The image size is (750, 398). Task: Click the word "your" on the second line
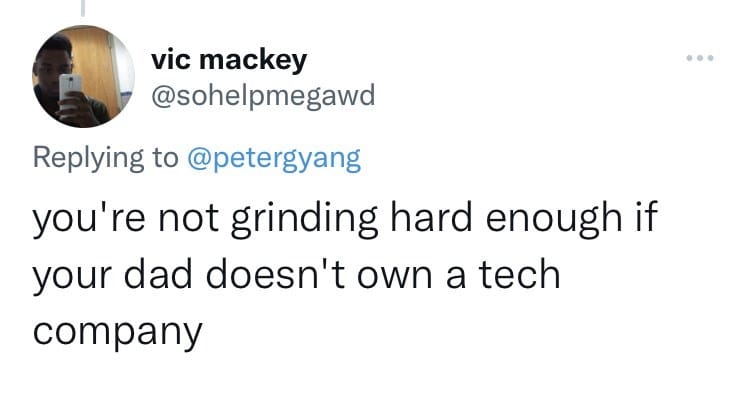click(72, 278)
